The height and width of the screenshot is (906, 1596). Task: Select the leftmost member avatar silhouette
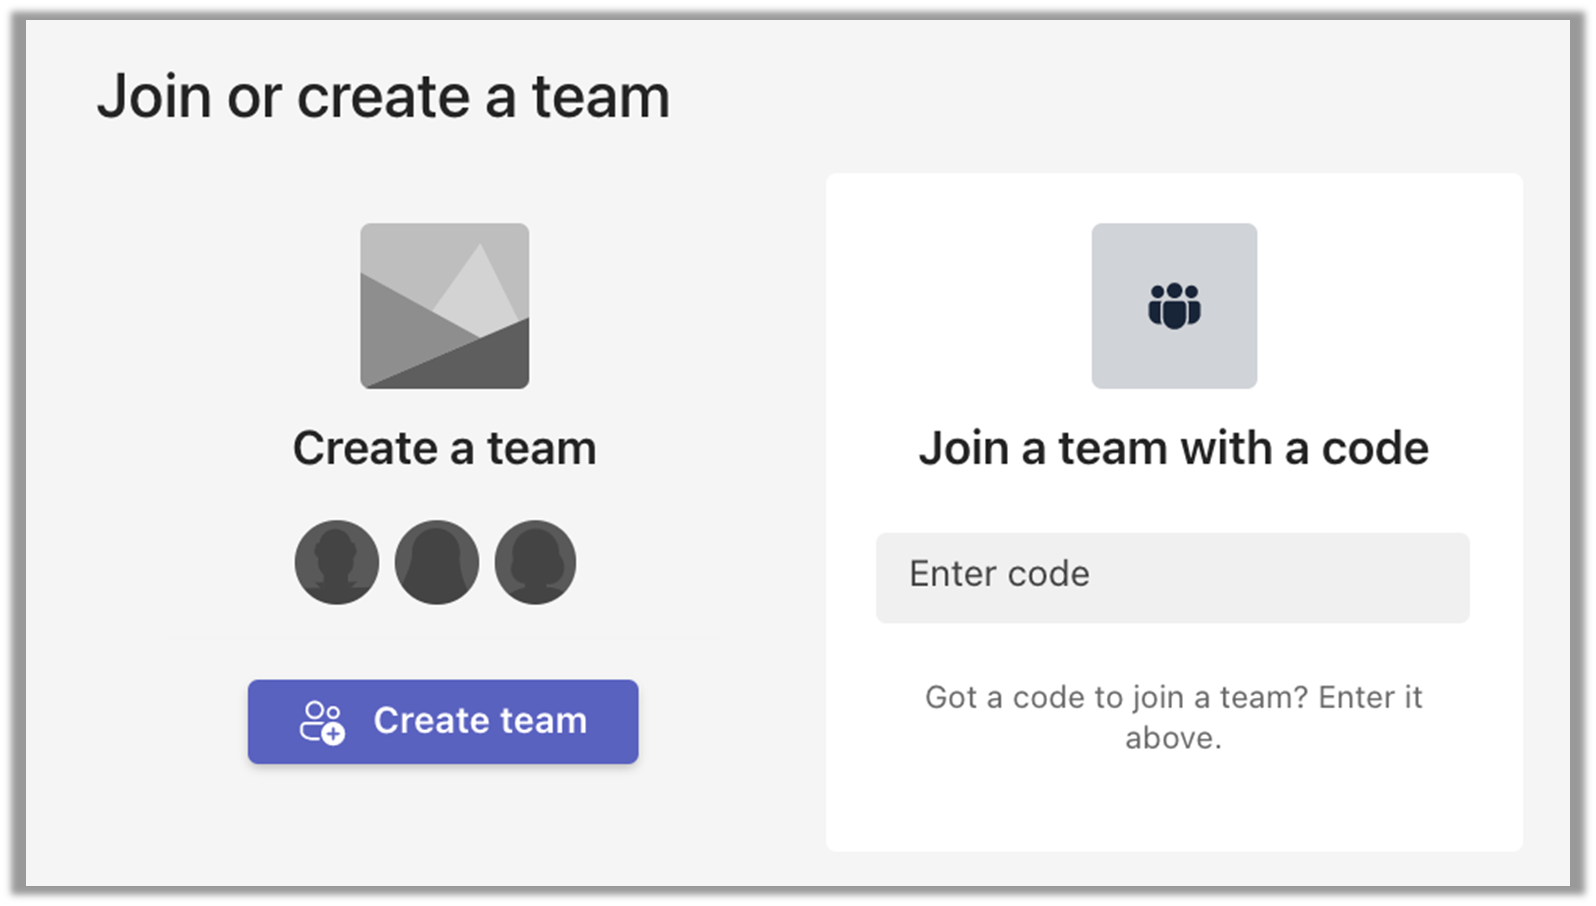(337, 562)
